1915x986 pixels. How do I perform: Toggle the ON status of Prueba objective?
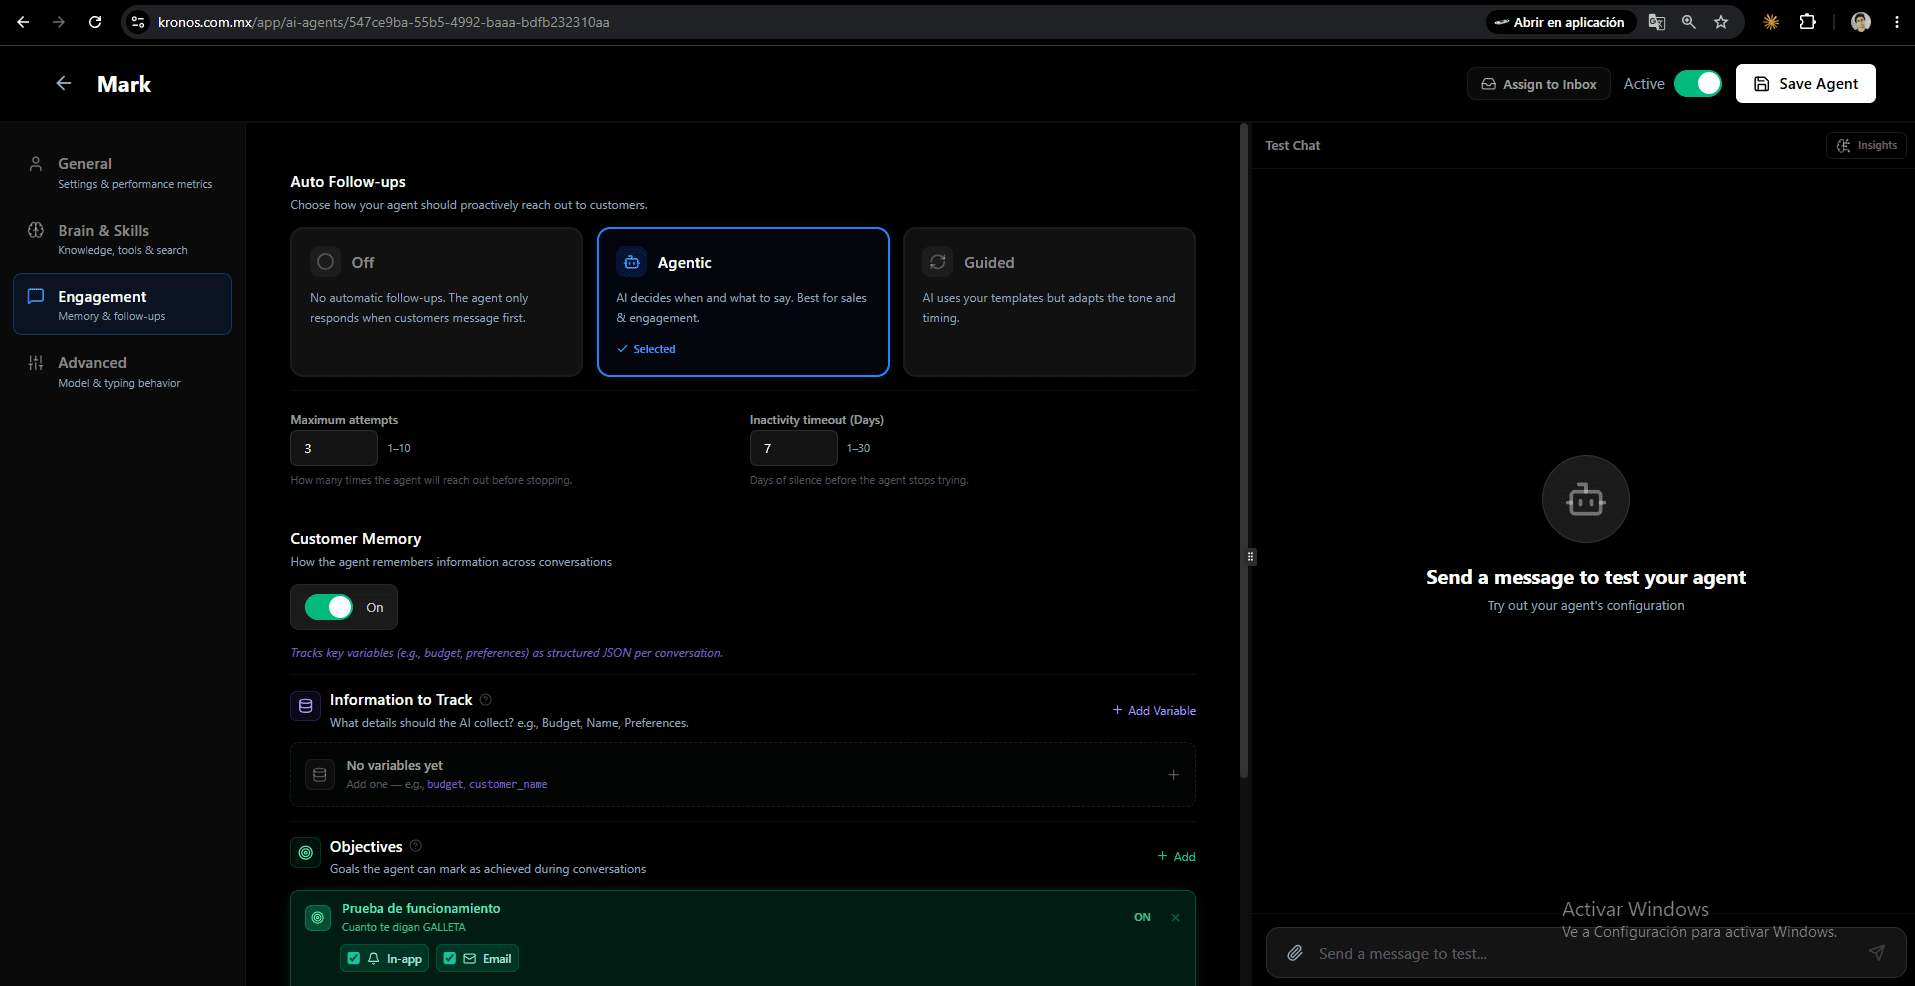click(x=1142, y=917)
